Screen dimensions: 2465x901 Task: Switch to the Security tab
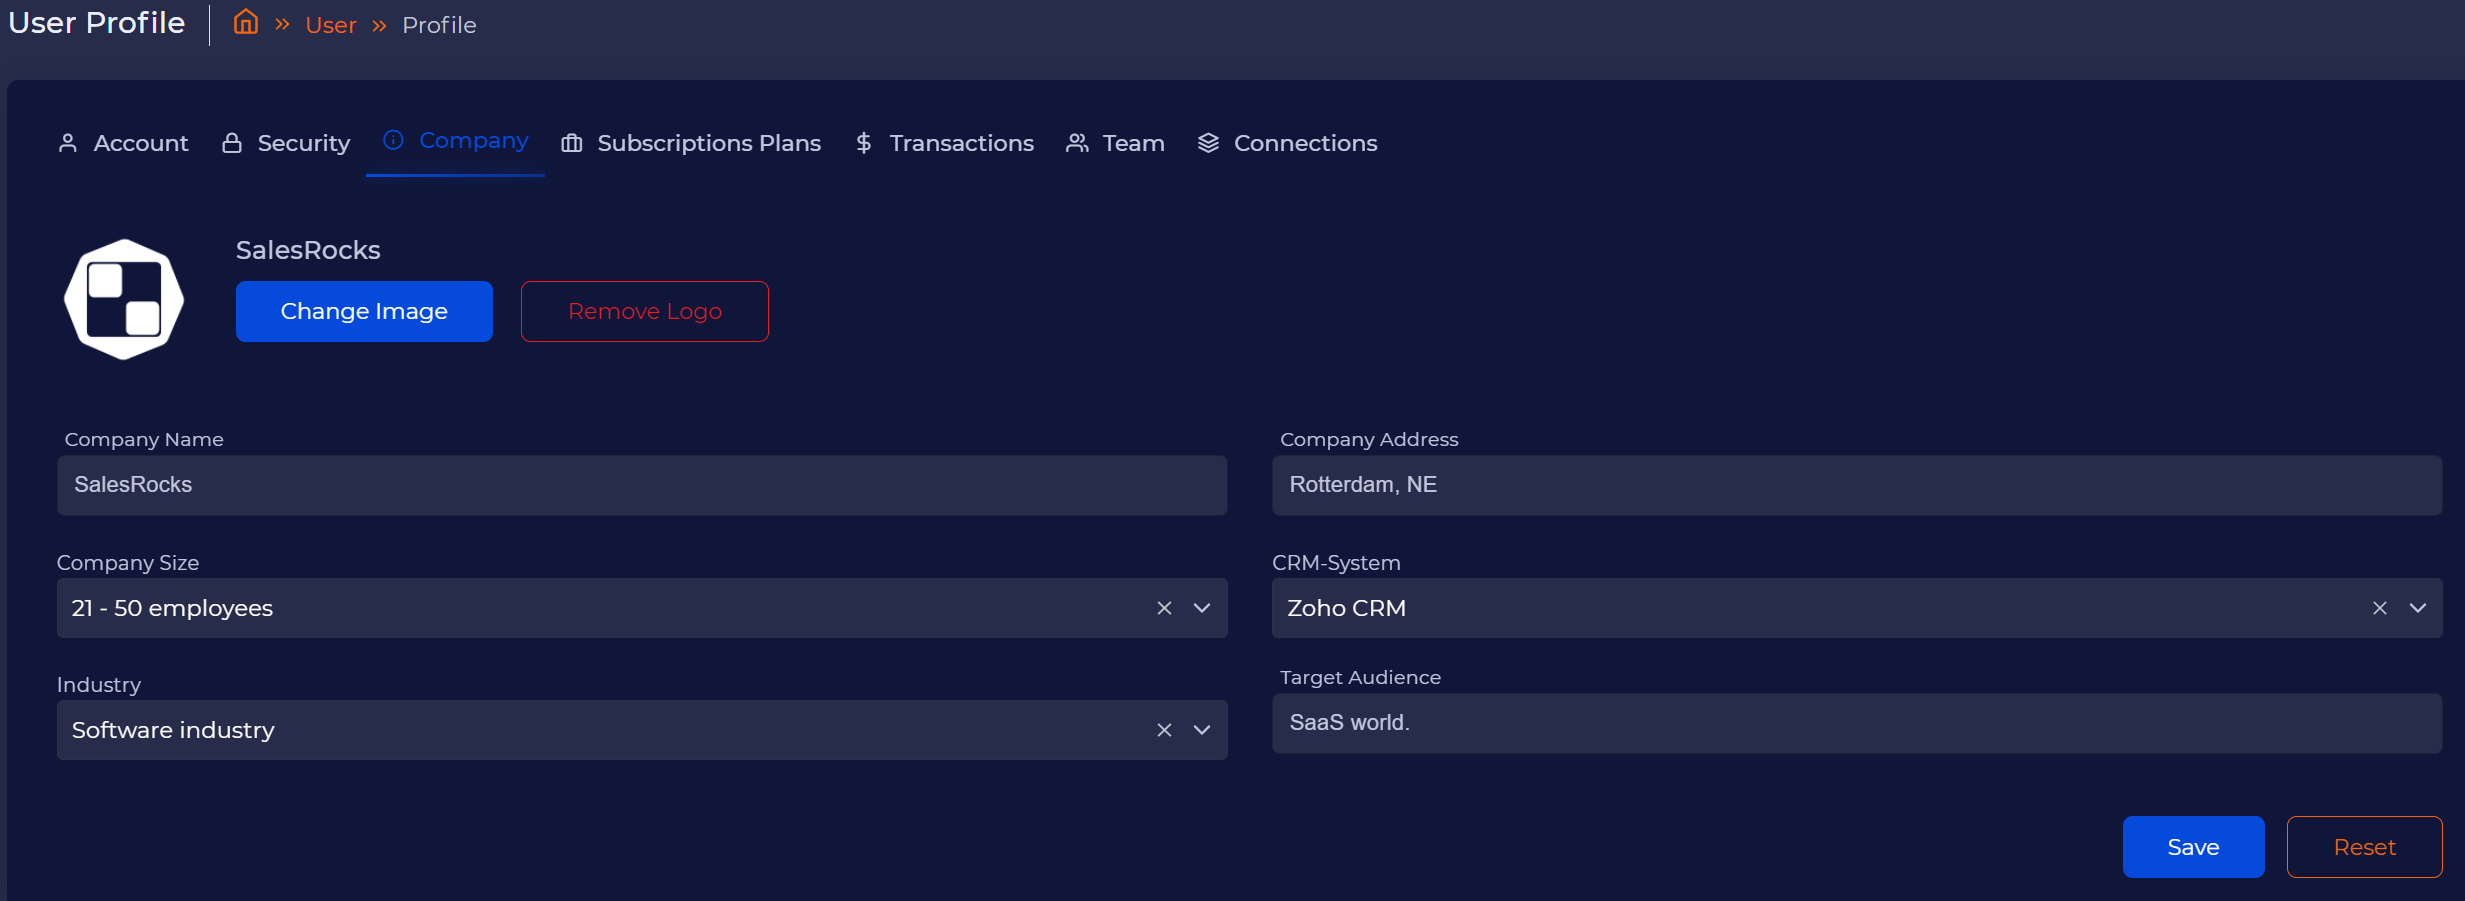(286, 143)
